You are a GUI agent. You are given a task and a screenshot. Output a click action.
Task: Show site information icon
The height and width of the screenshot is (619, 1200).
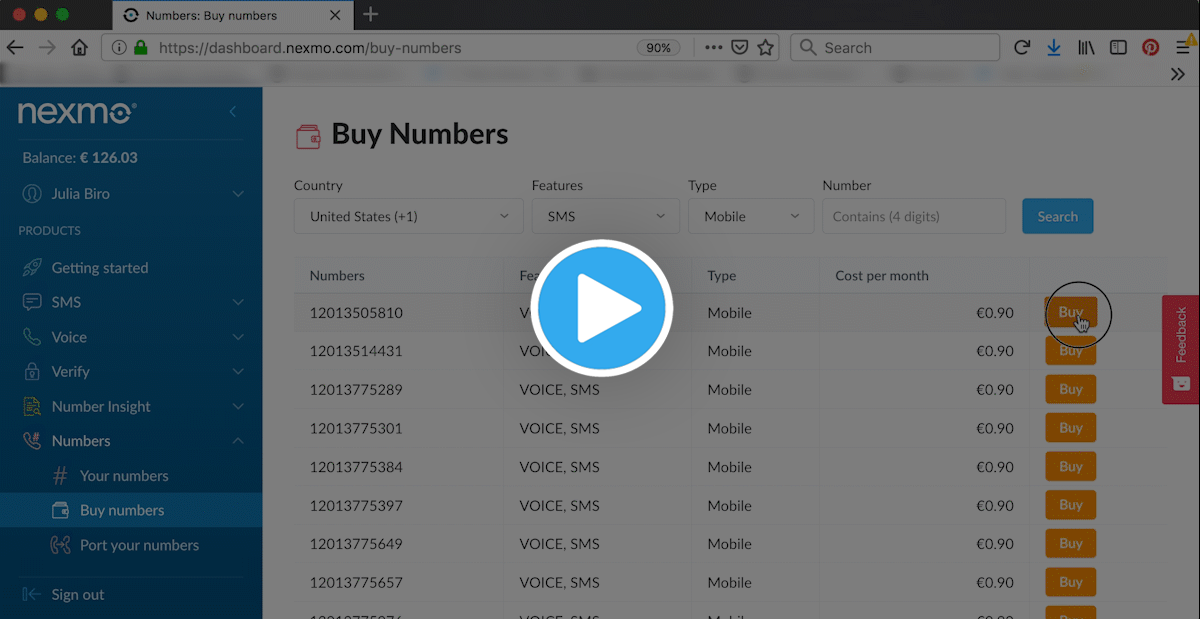click(x=118, y=47)
